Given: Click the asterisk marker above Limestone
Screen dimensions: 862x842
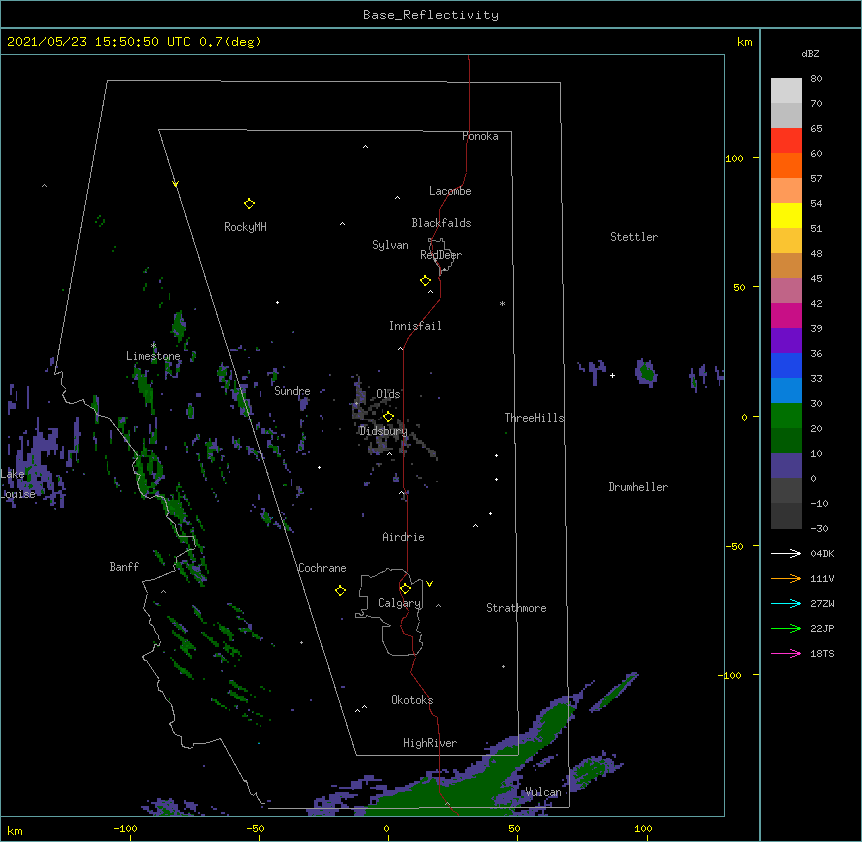Looking at the screenshot, I should [x=153, y=345].
